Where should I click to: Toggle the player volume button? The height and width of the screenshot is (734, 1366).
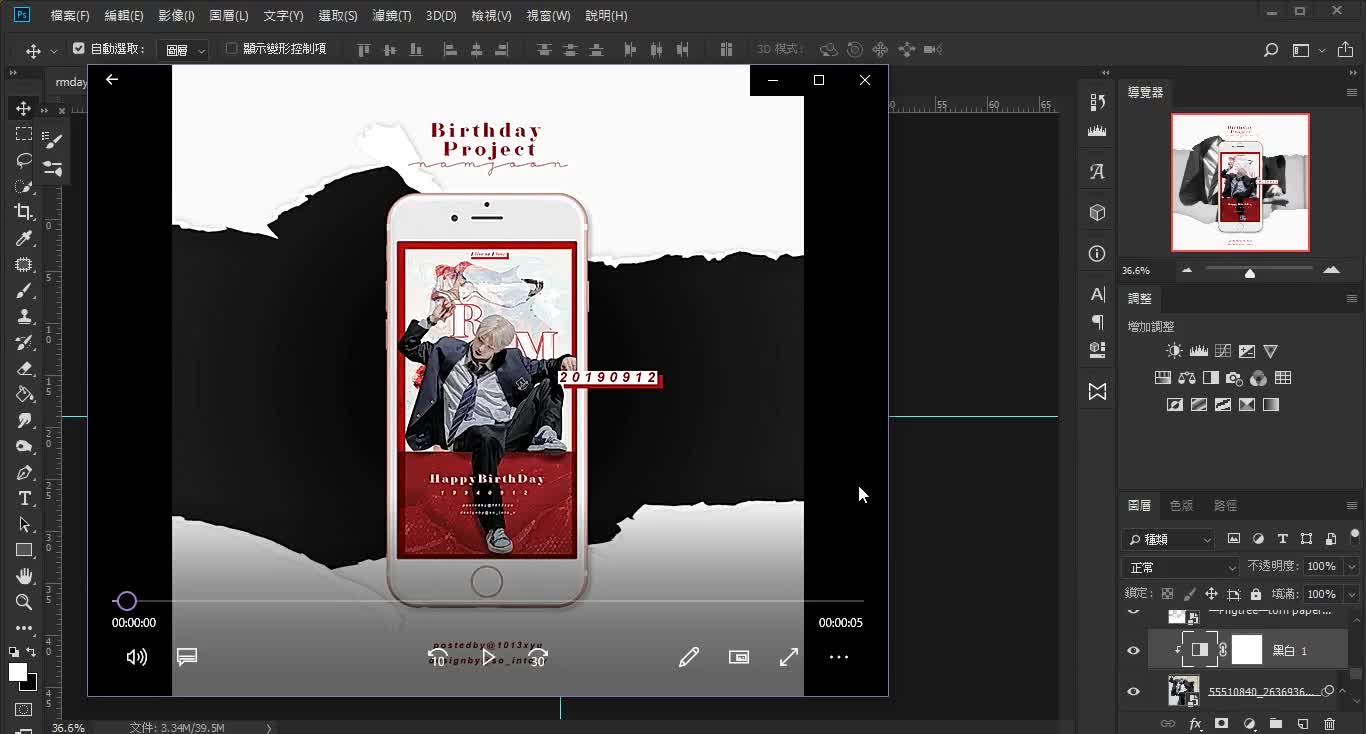(137, 657)
